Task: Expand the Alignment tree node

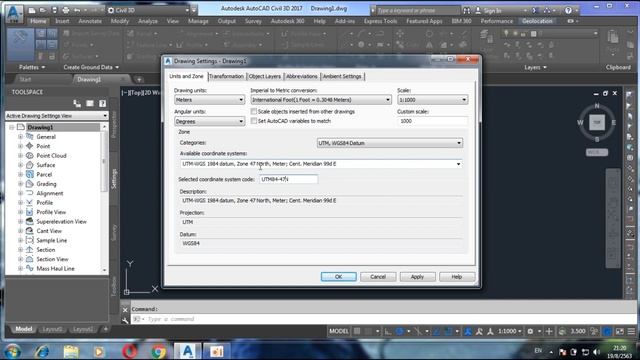Action: pyautogui.click(x=20, y=193)
